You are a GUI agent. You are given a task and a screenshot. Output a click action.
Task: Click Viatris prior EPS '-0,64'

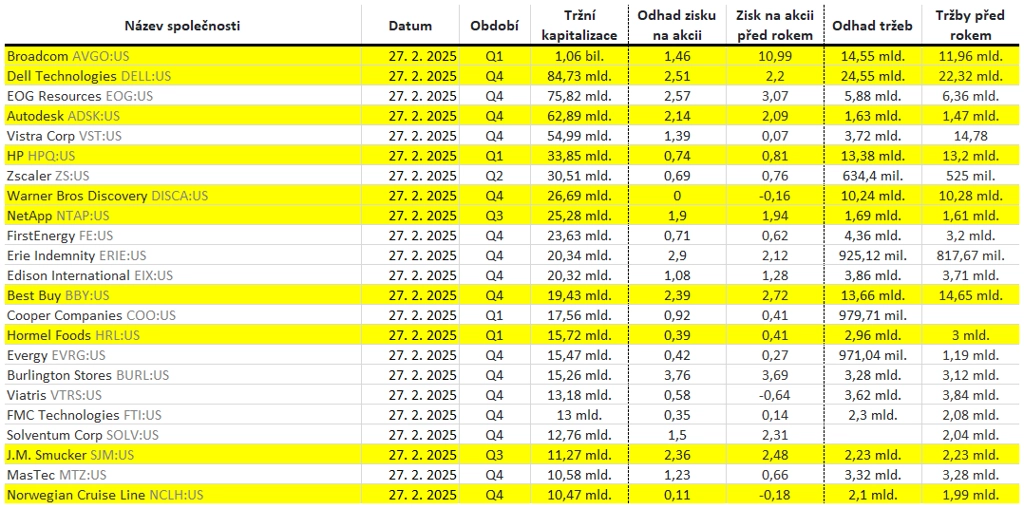tap(775, 395)
